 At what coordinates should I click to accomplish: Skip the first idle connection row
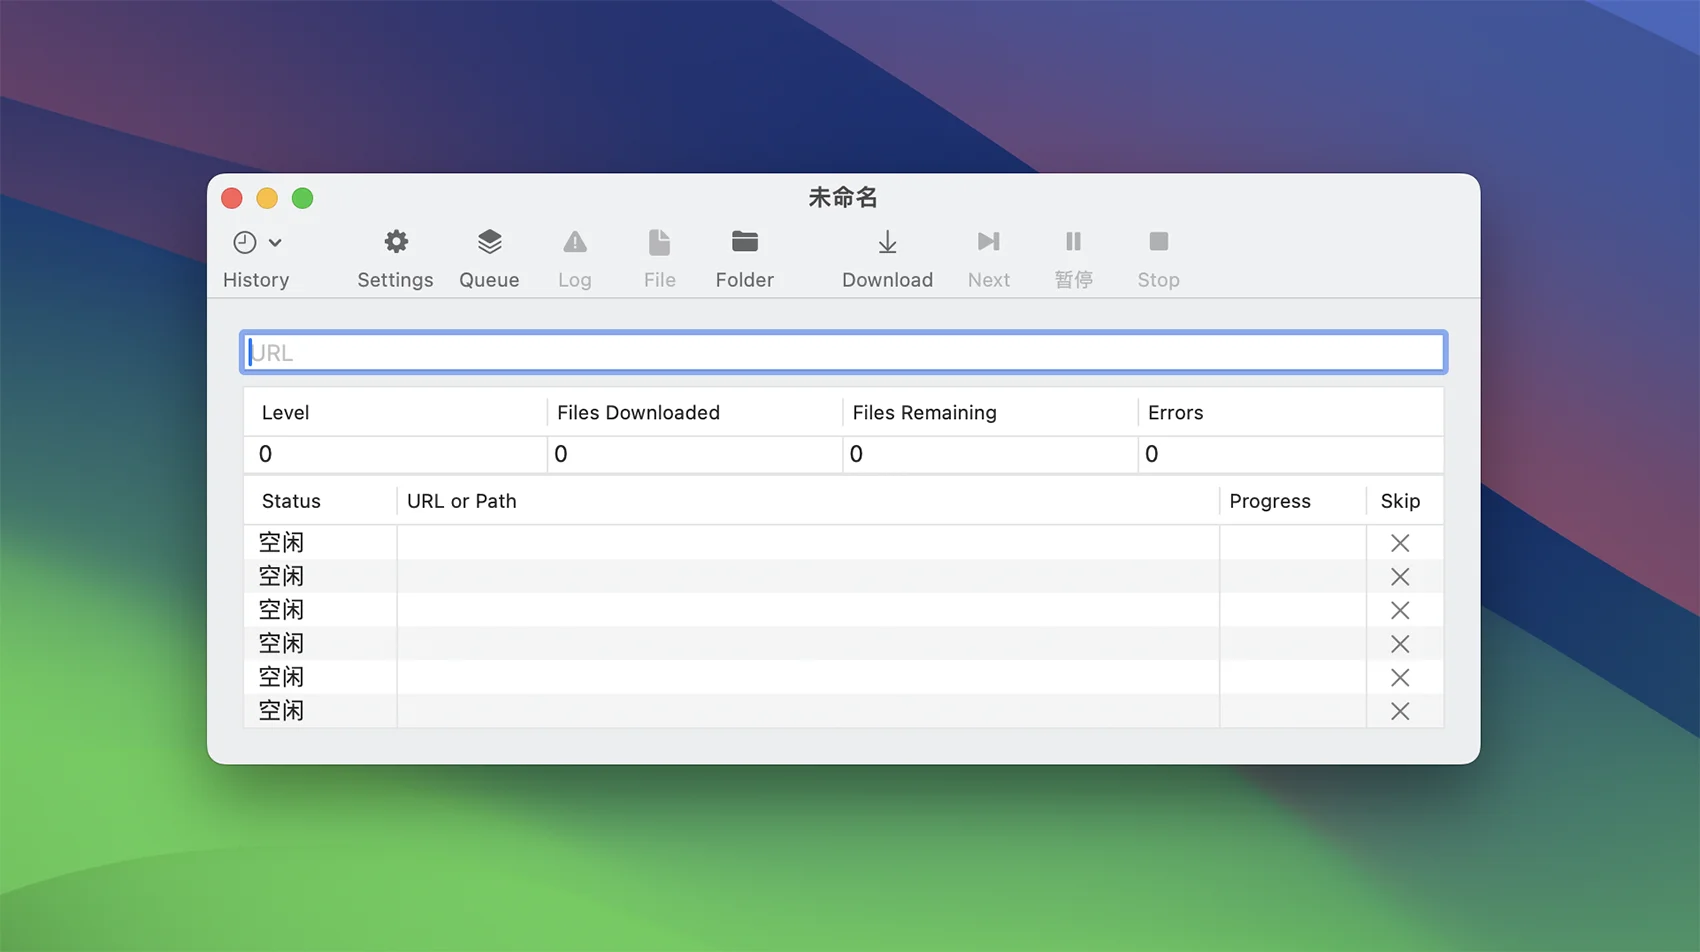(x=1400, y=543)
